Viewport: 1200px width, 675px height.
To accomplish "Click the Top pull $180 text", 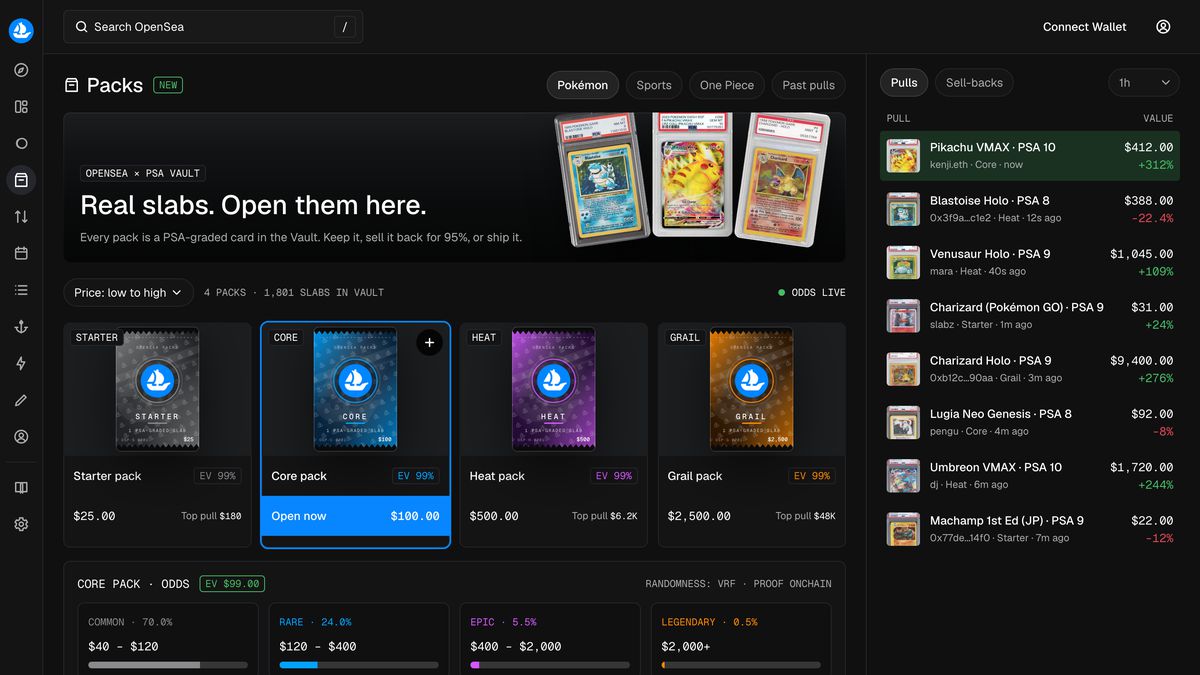I will 211,516.
